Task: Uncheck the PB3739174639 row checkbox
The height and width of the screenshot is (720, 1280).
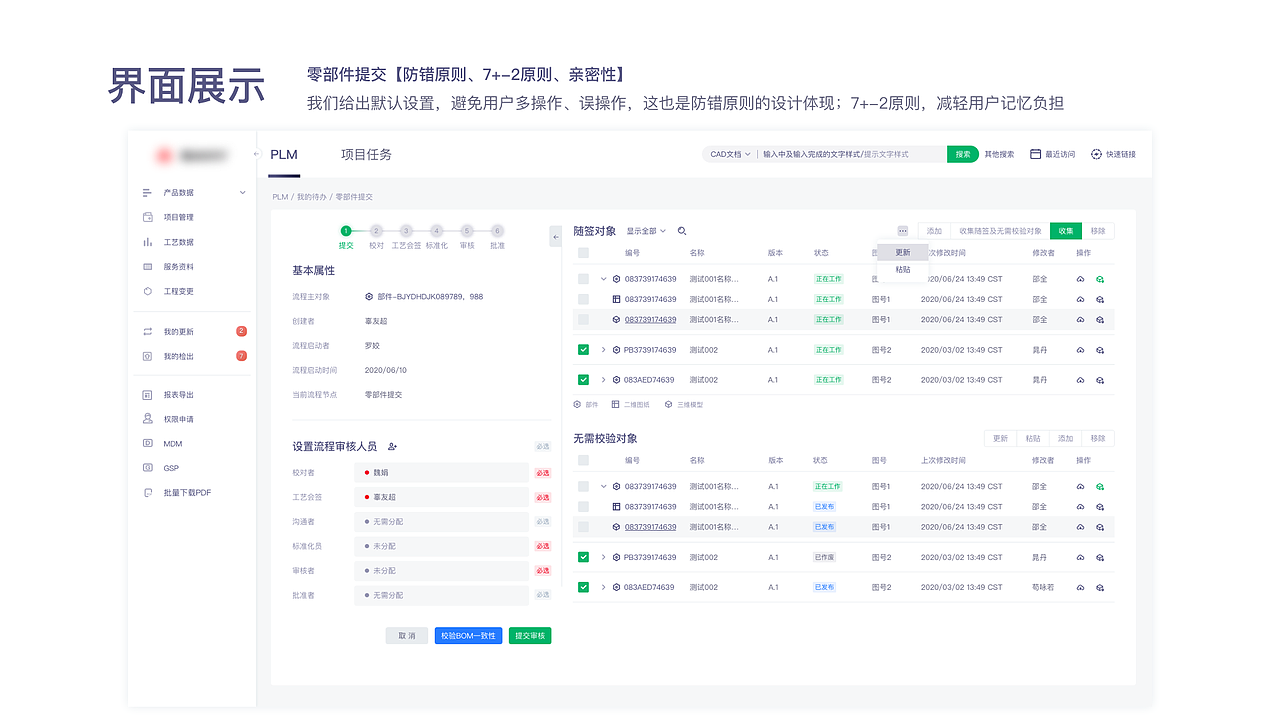Action: 583,350
